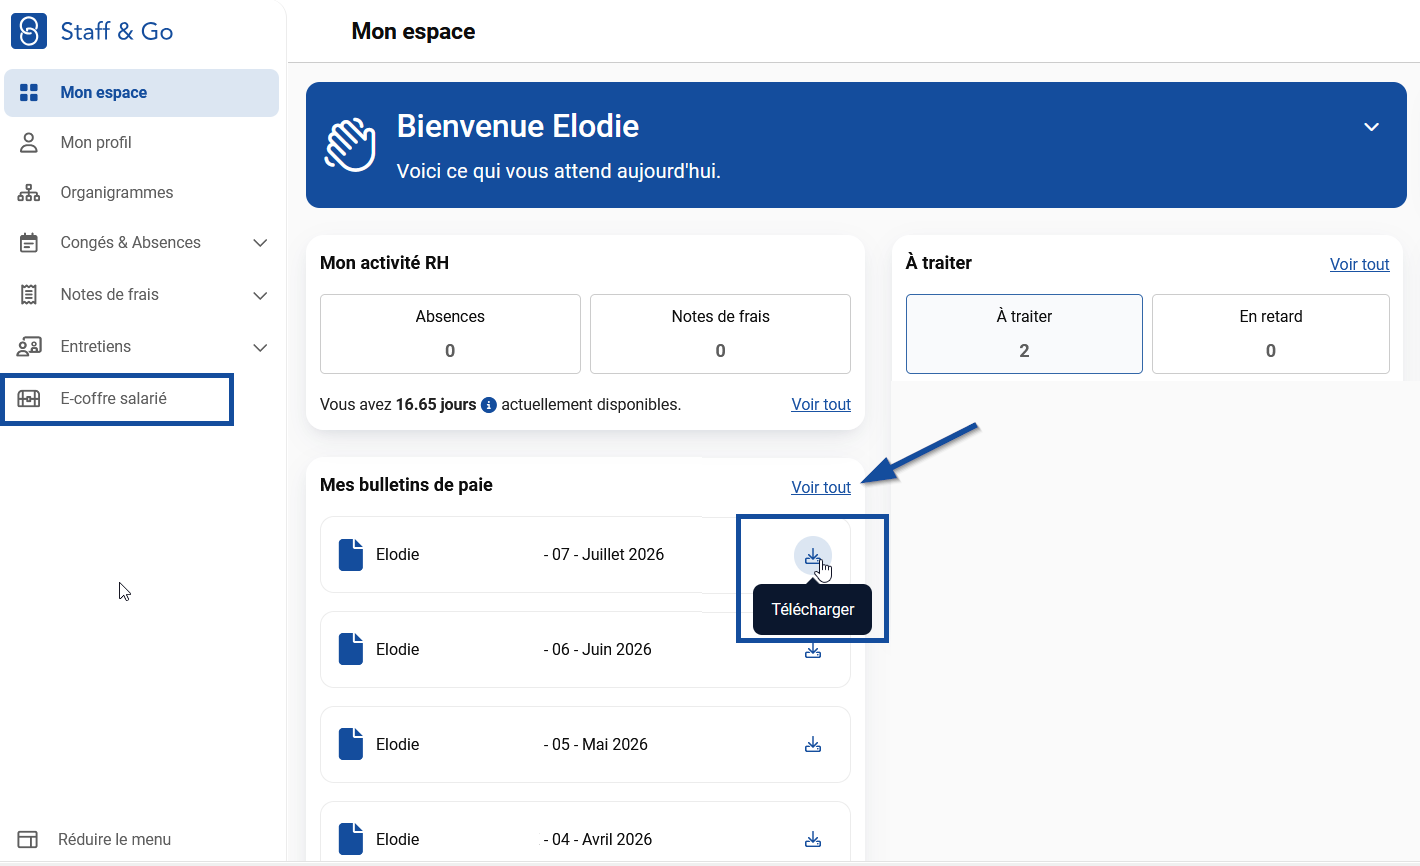Click the Mon profil person icon
The image size is (1420, 866).
pos(29,143)
